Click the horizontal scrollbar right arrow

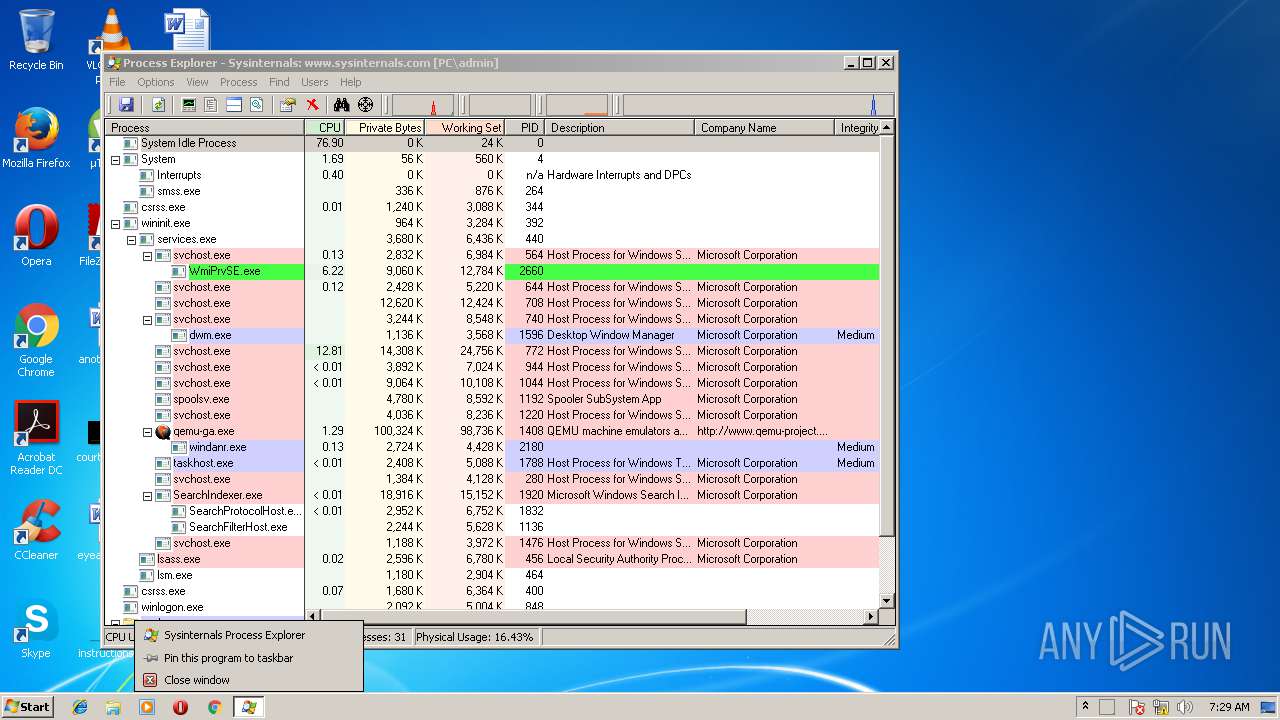pos(870,616)
